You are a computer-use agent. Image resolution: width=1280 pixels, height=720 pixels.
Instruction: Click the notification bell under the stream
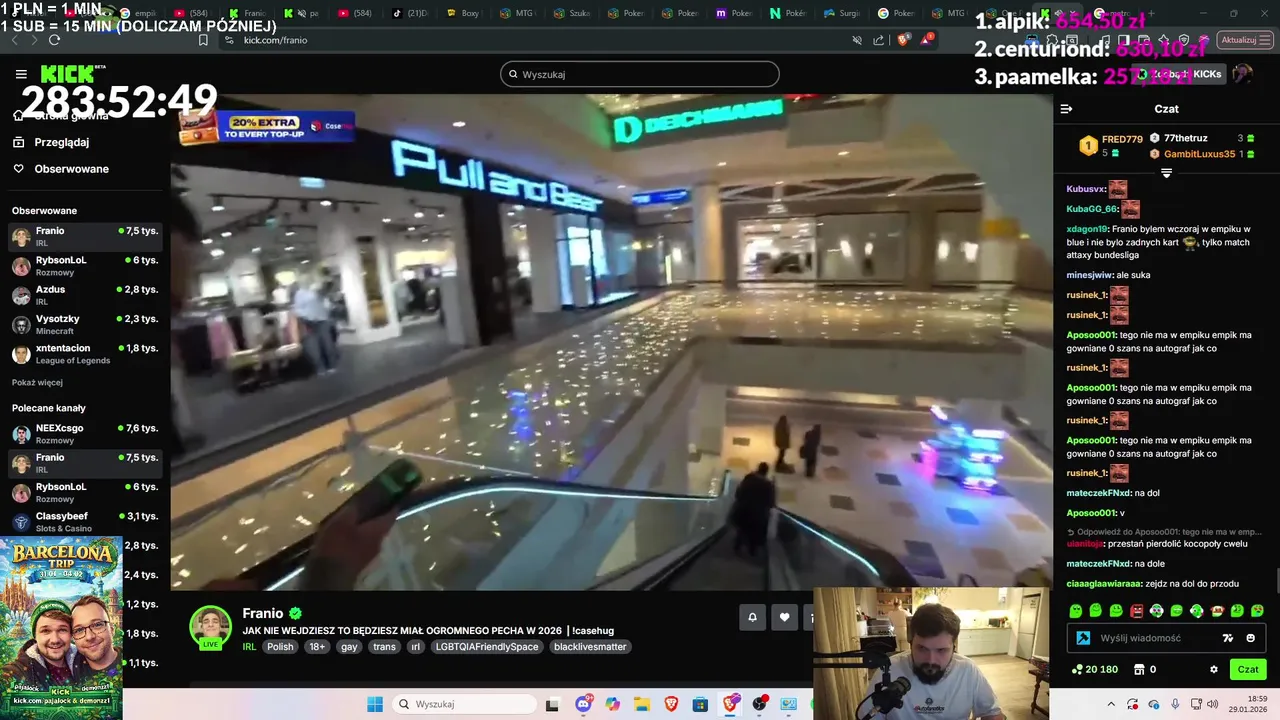pos(753,617)
